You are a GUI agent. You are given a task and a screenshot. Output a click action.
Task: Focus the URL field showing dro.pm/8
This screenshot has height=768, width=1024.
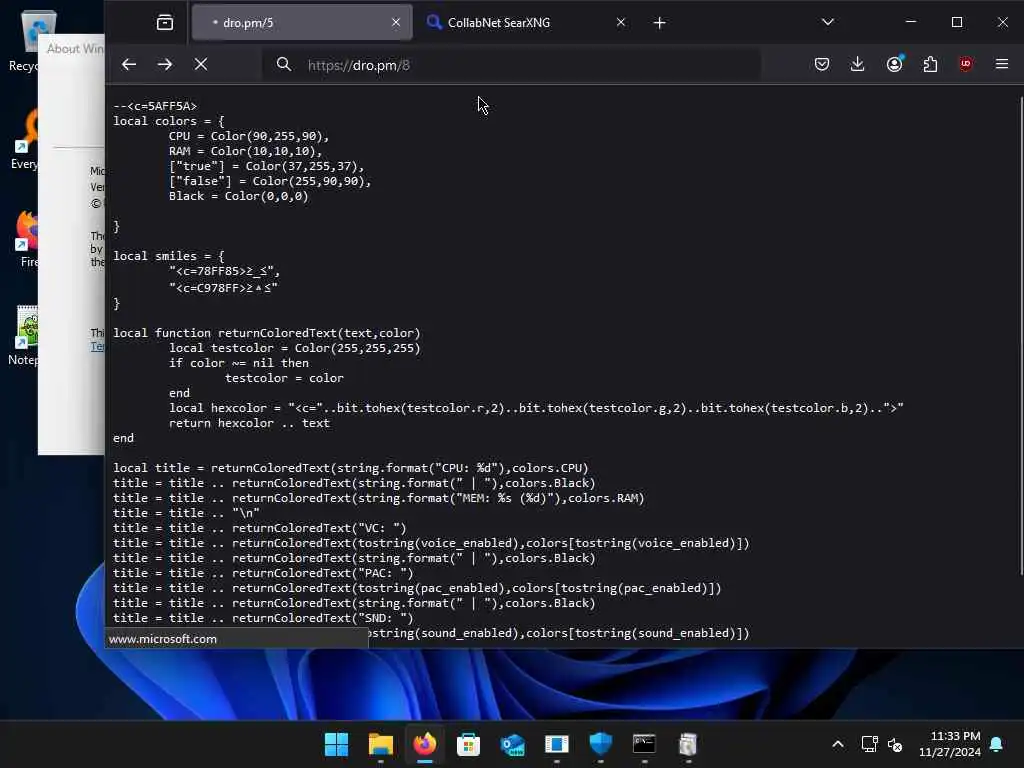[x=511, y=65]
